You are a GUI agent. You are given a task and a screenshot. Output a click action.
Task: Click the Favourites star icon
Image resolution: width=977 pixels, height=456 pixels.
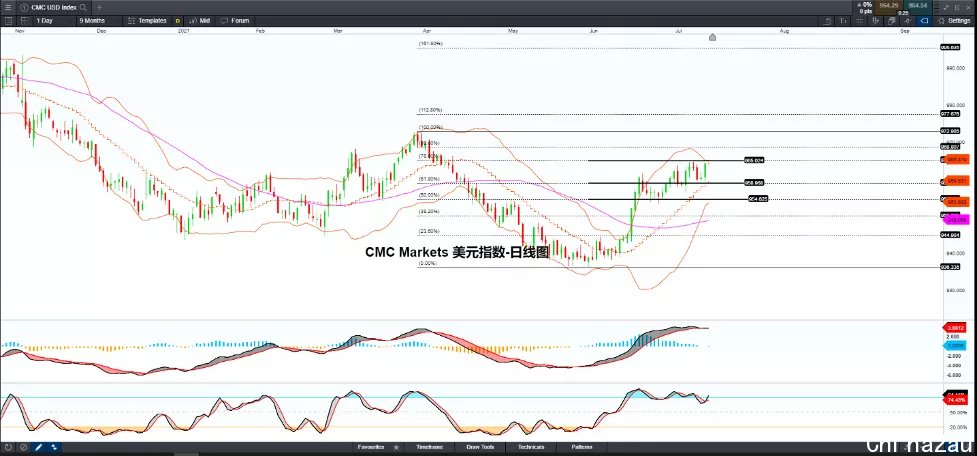coord(396,447)
